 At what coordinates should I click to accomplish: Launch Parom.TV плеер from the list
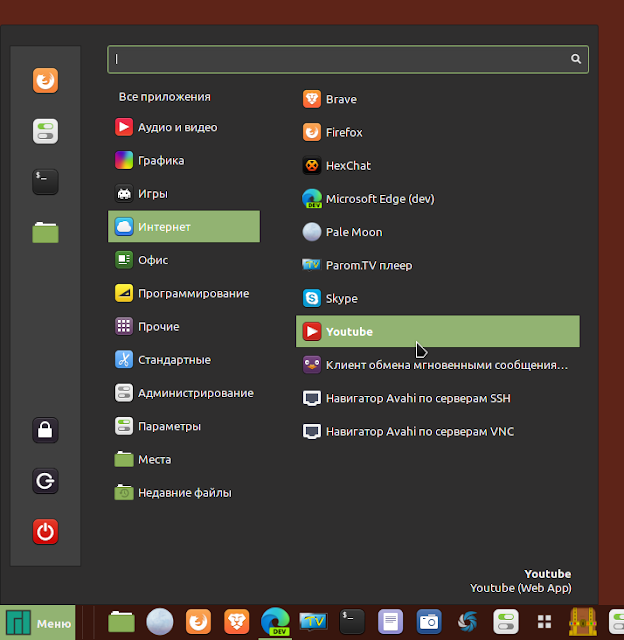pos(437,265)
